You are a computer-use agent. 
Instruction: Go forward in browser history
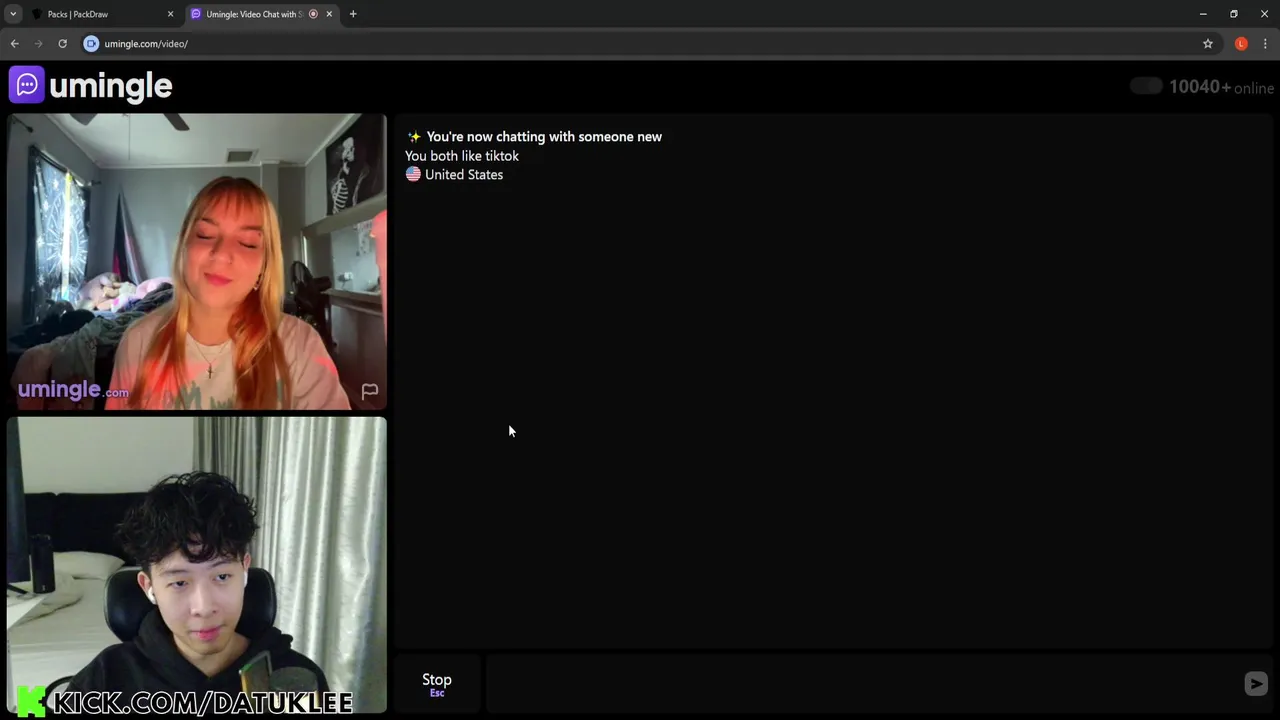tap(39, 44)
